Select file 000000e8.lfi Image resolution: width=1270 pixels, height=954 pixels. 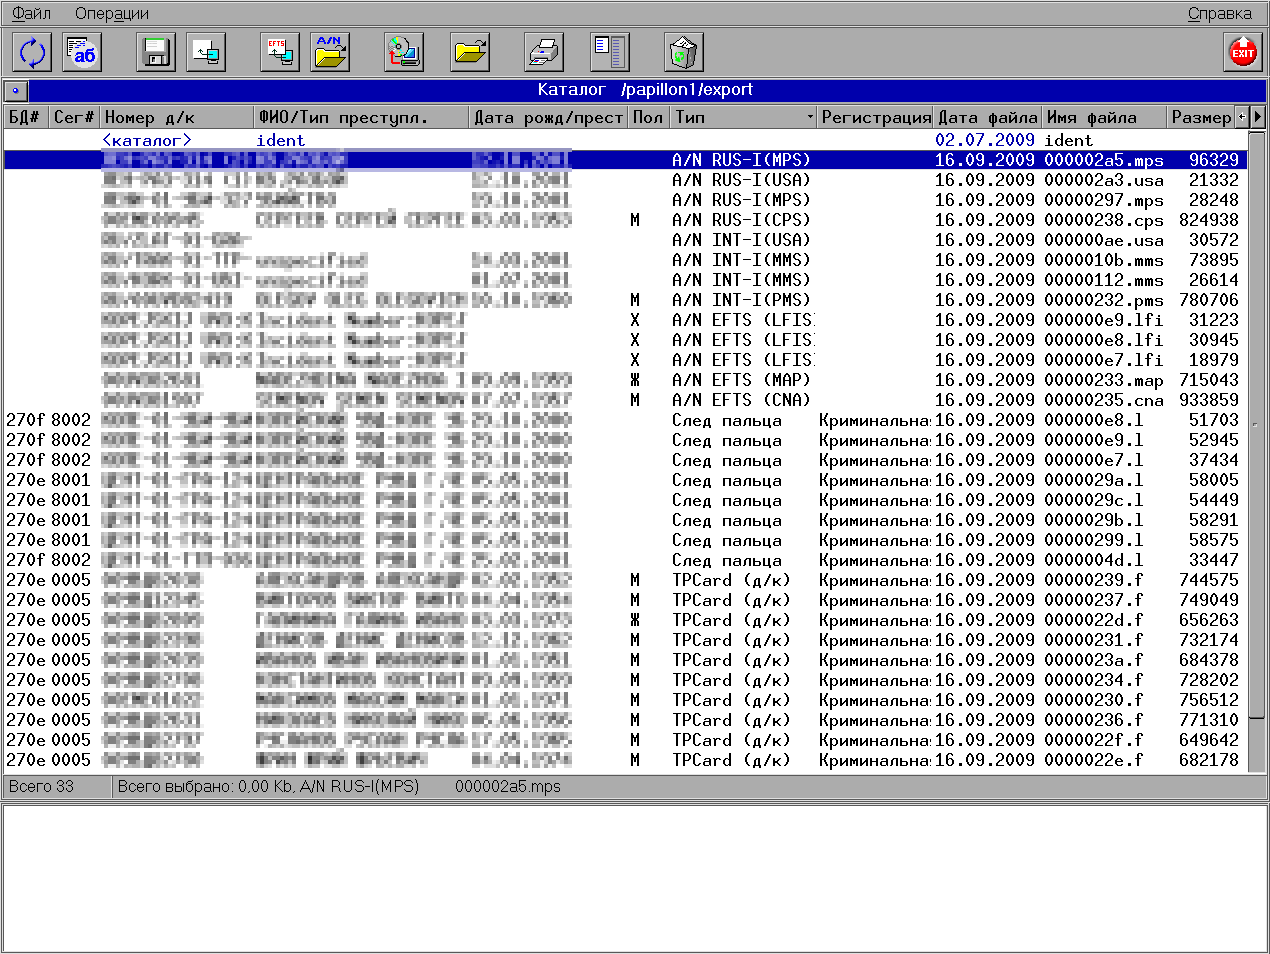pos(626,340)
